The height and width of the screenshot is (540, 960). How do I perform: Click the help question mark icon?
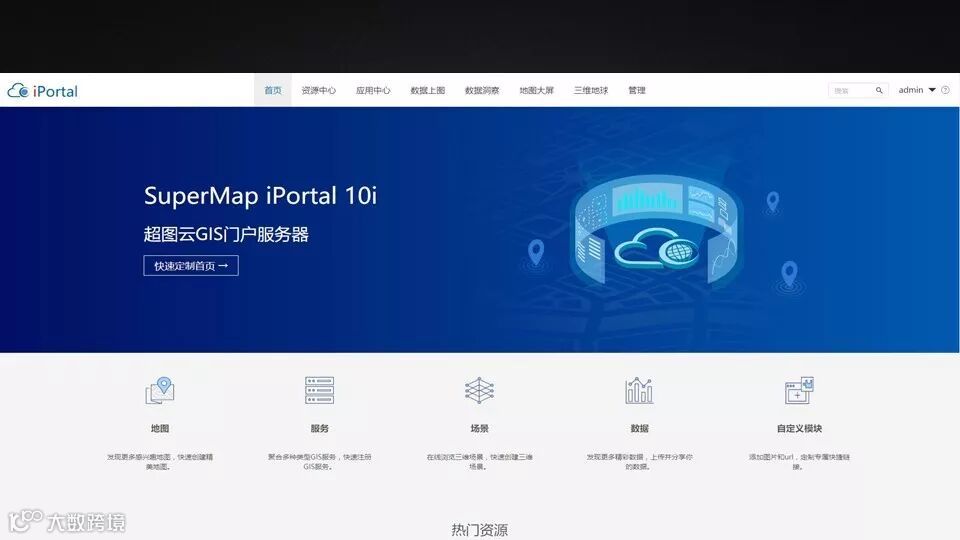point(945,90)
